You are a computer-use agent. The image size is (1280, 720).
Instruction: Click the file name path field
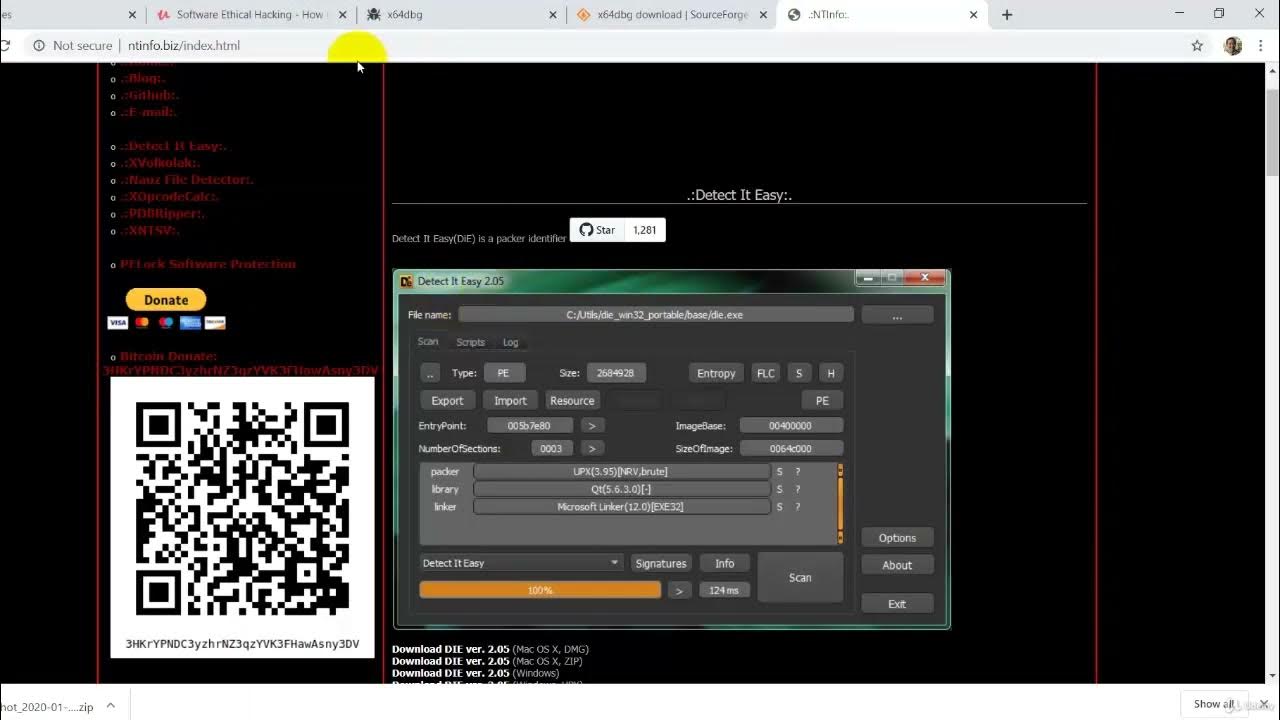click(x=655, y=315)
